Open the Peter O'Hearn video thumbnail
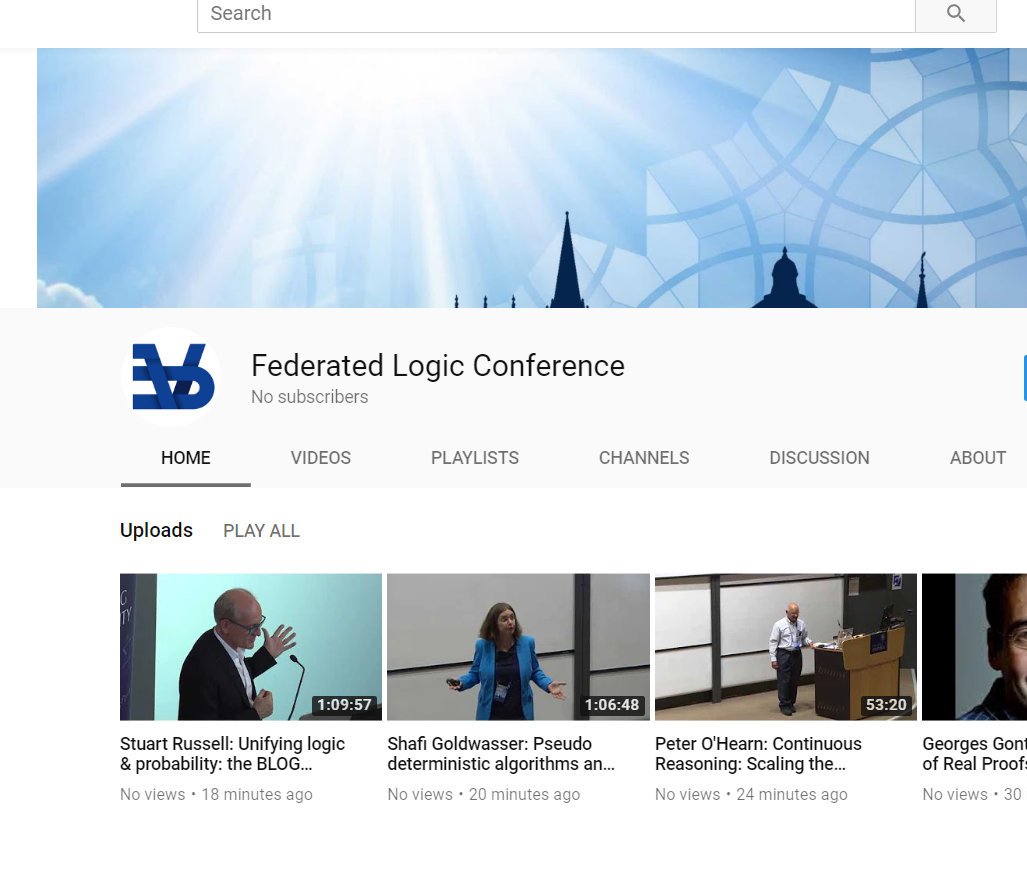1027x889 pixels. pyautogui.click(x=785, y=646)
